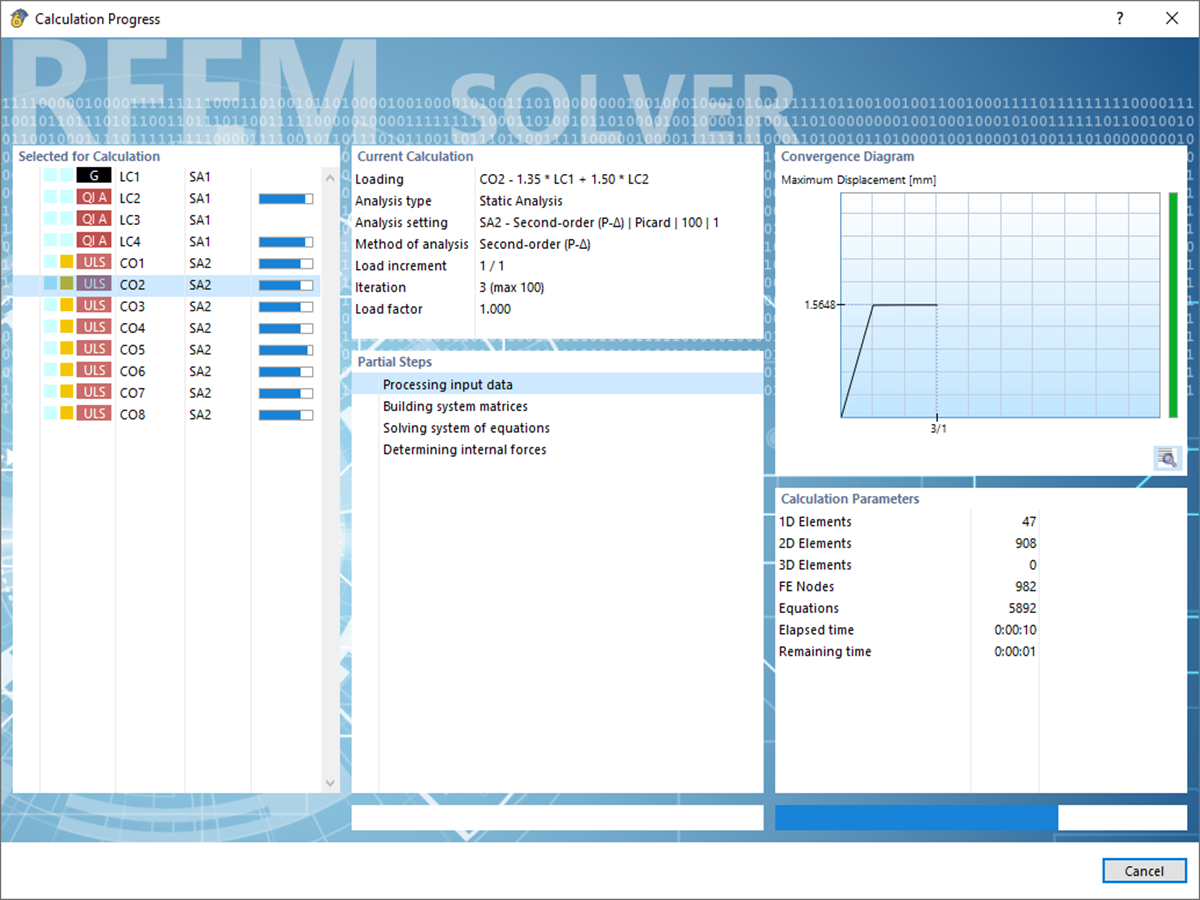Click the ULS badge for CO8

(94, 414)
